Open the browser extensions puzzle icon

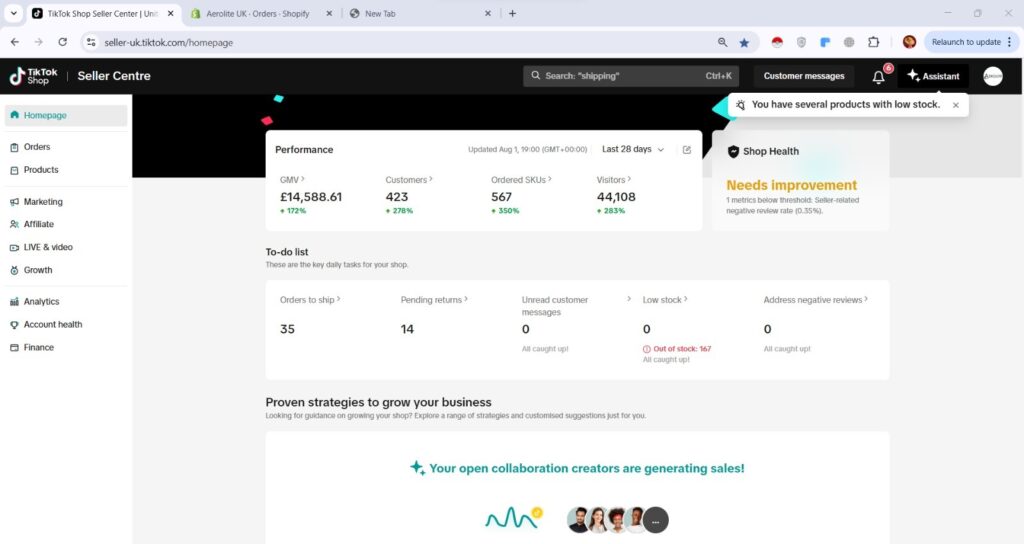pos(873,42)
